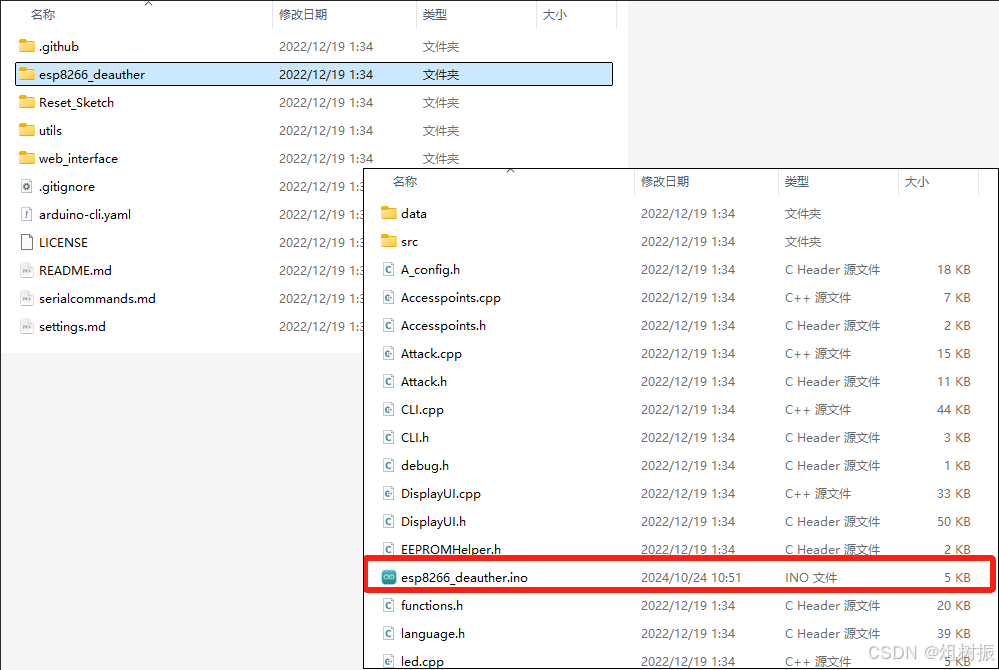This screenshot has height=670, width=999.
Task: Click the Accesspoints.cpp file icon
Action: pos(389,297)
